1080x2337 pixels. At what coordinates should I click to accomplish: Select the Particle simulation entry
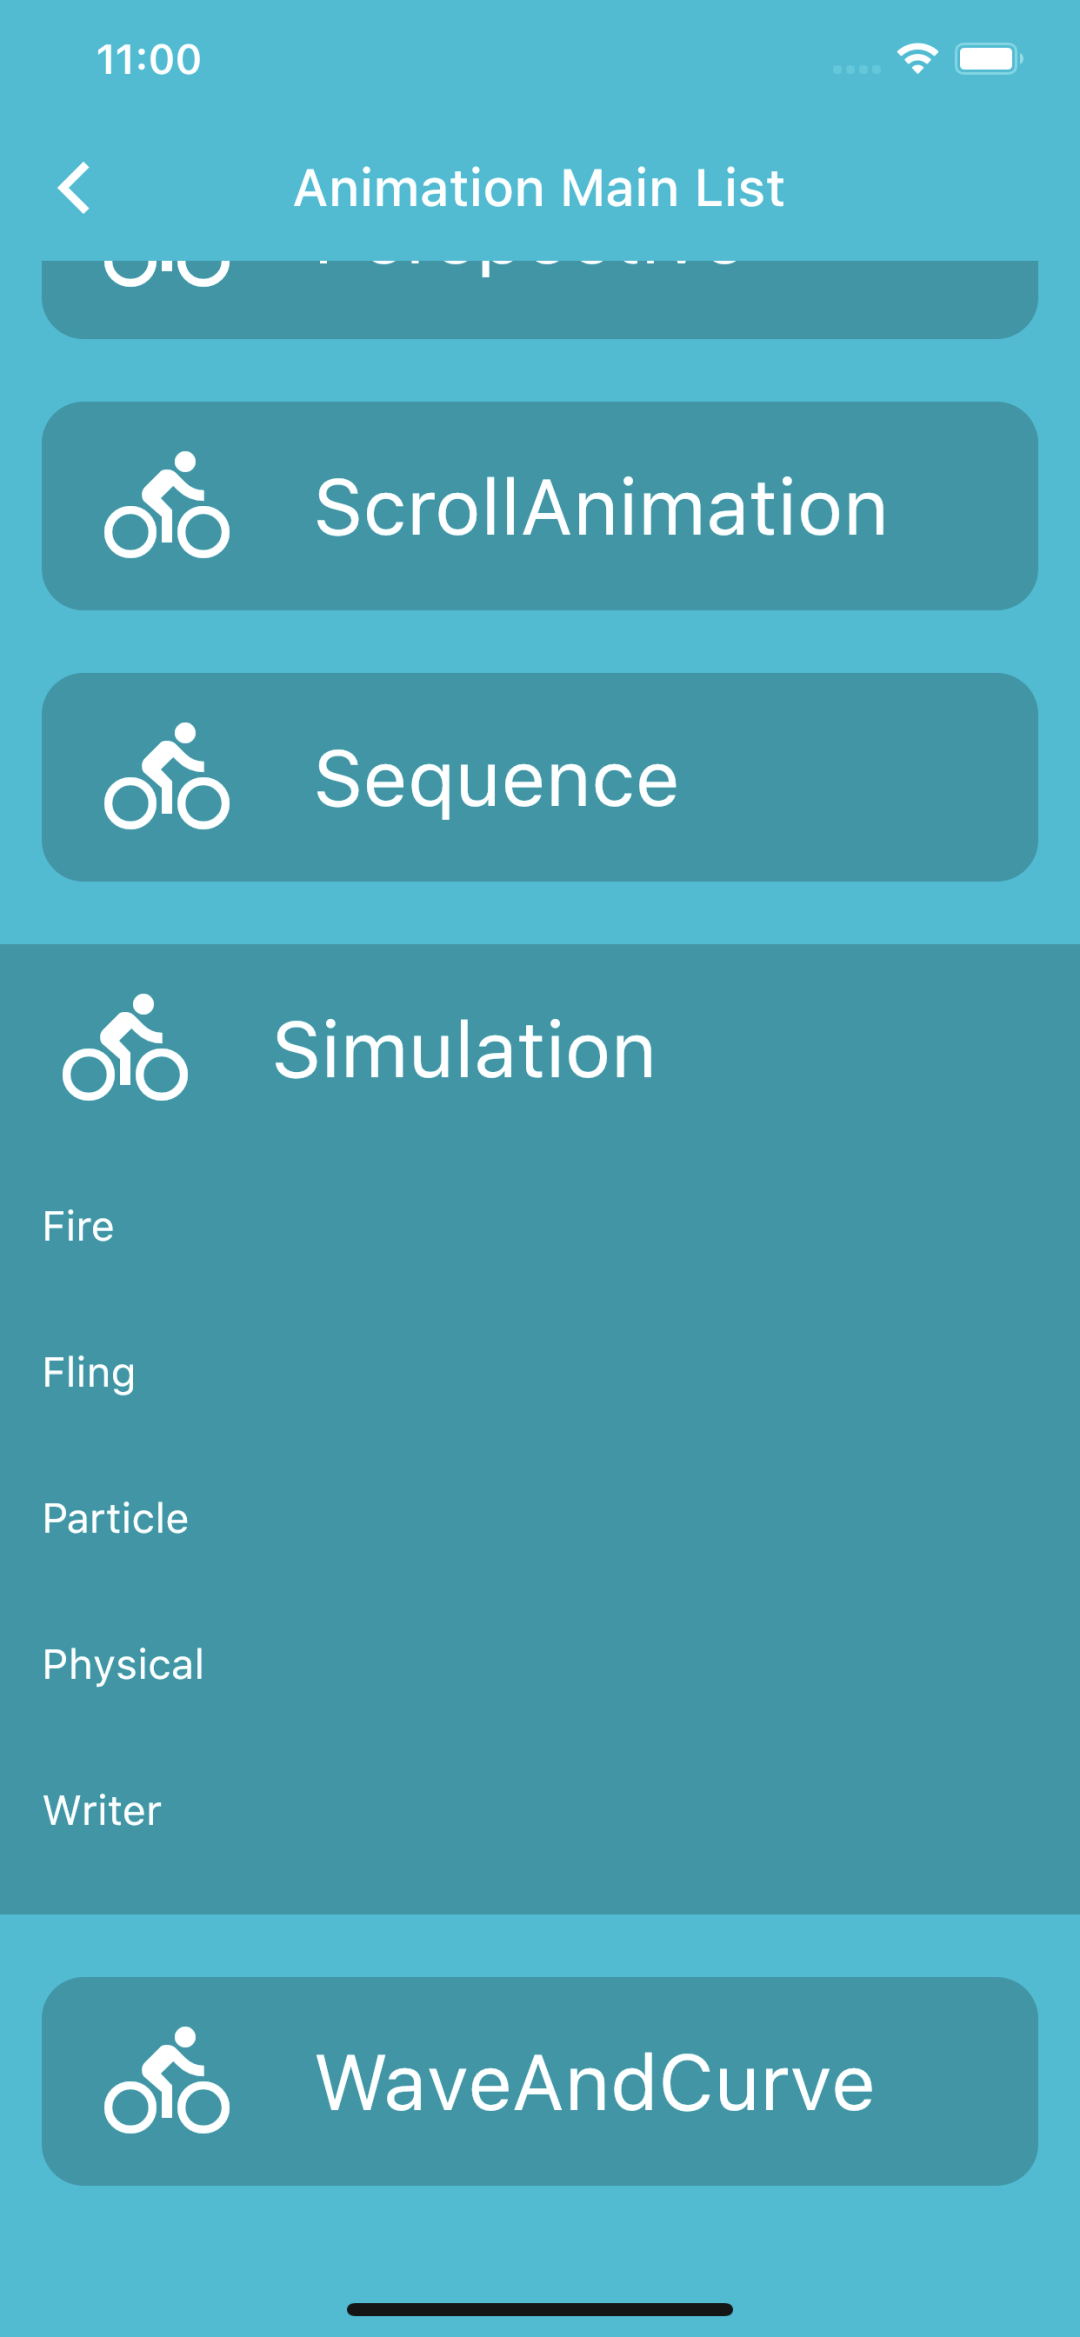(116, 1519)
